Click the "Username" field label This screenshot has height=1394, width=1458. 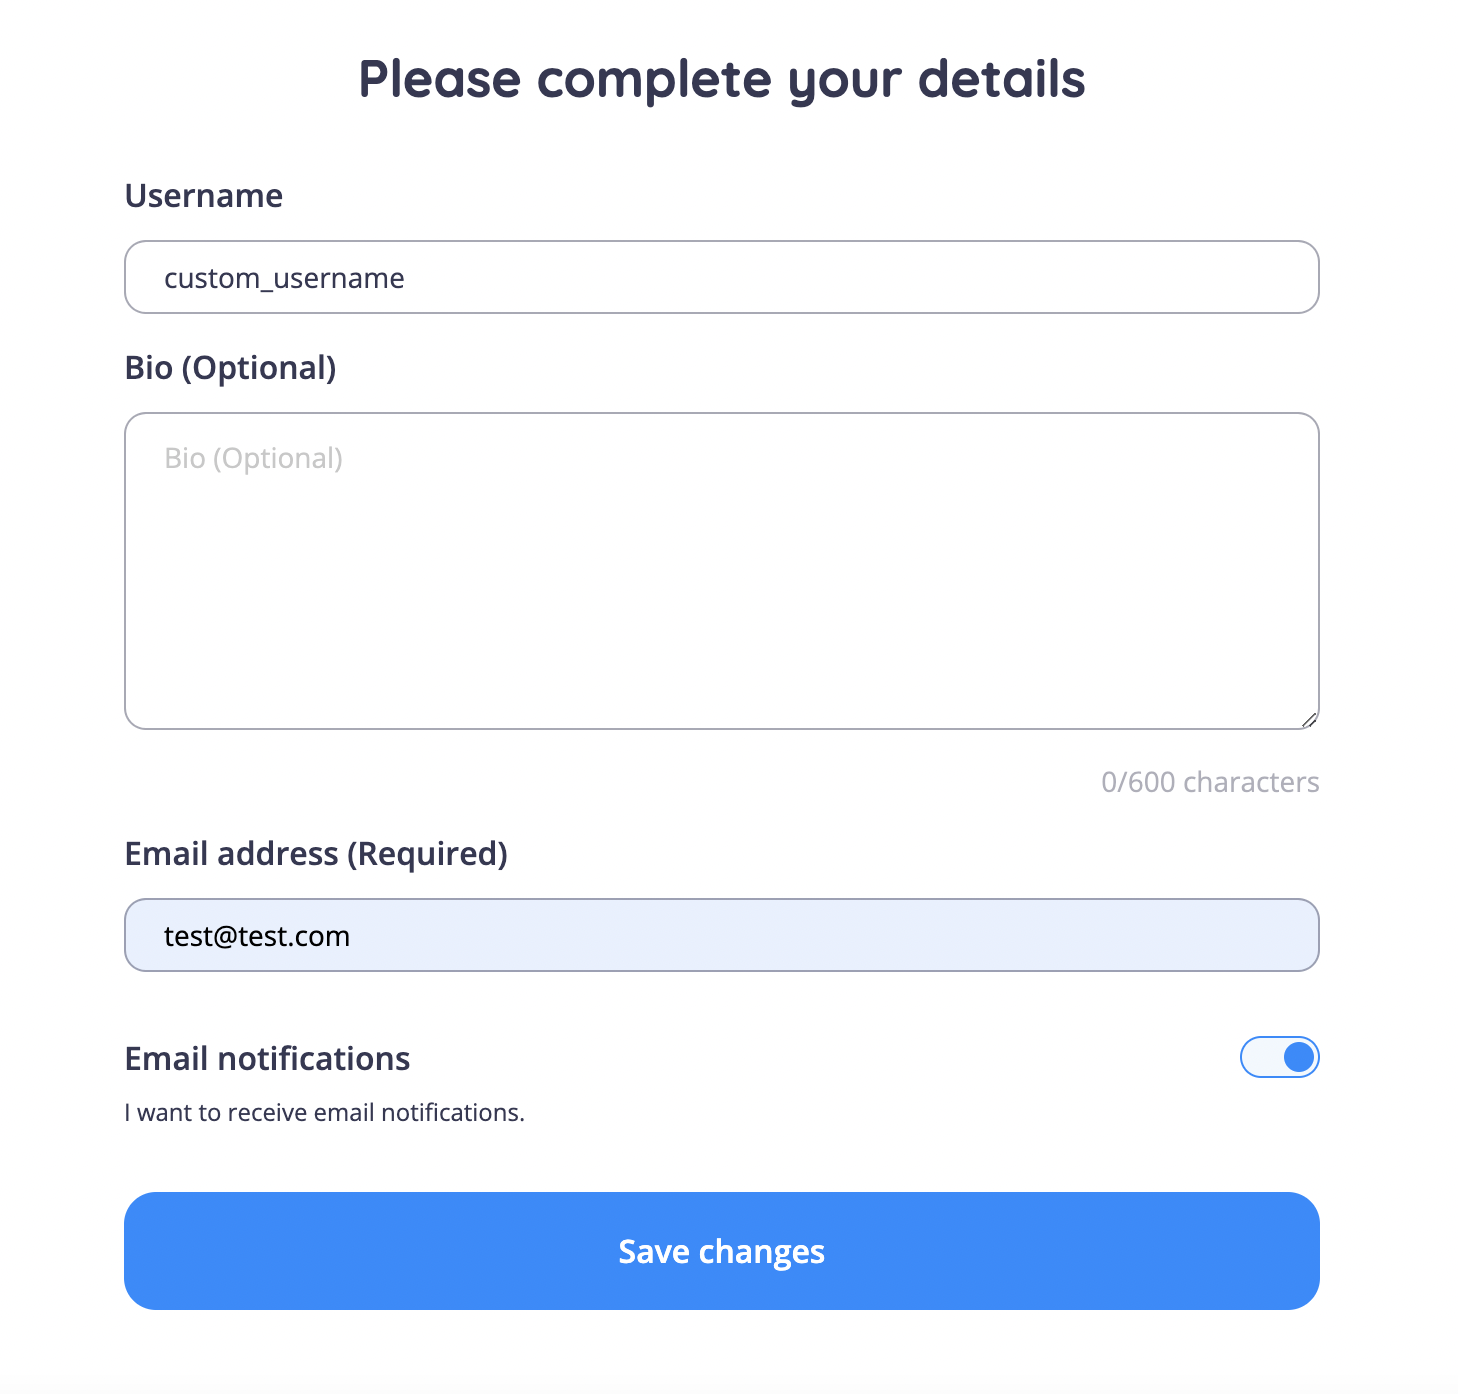204,196
